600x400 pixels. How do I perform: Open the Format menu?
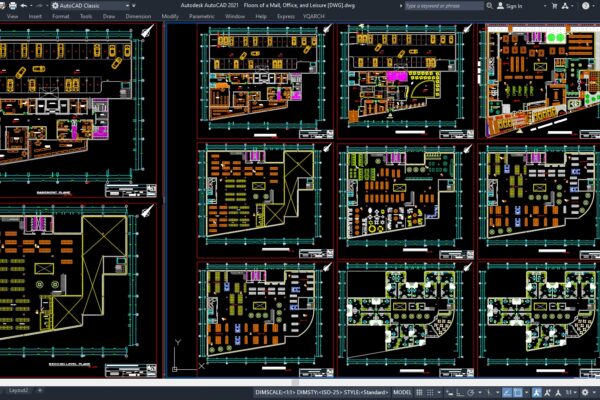click(61, 16)
